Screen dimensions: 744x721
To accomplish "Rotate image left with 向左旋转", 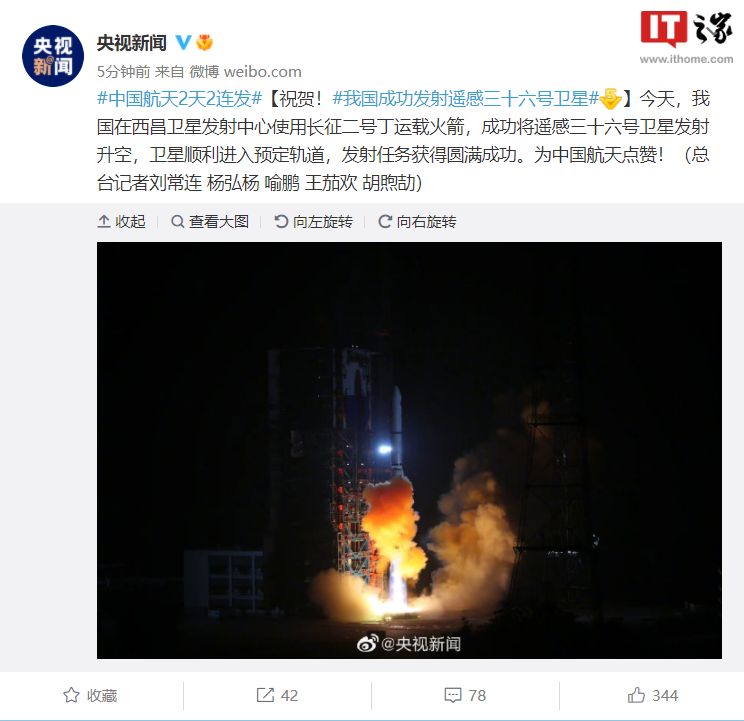I will [314, 222].
